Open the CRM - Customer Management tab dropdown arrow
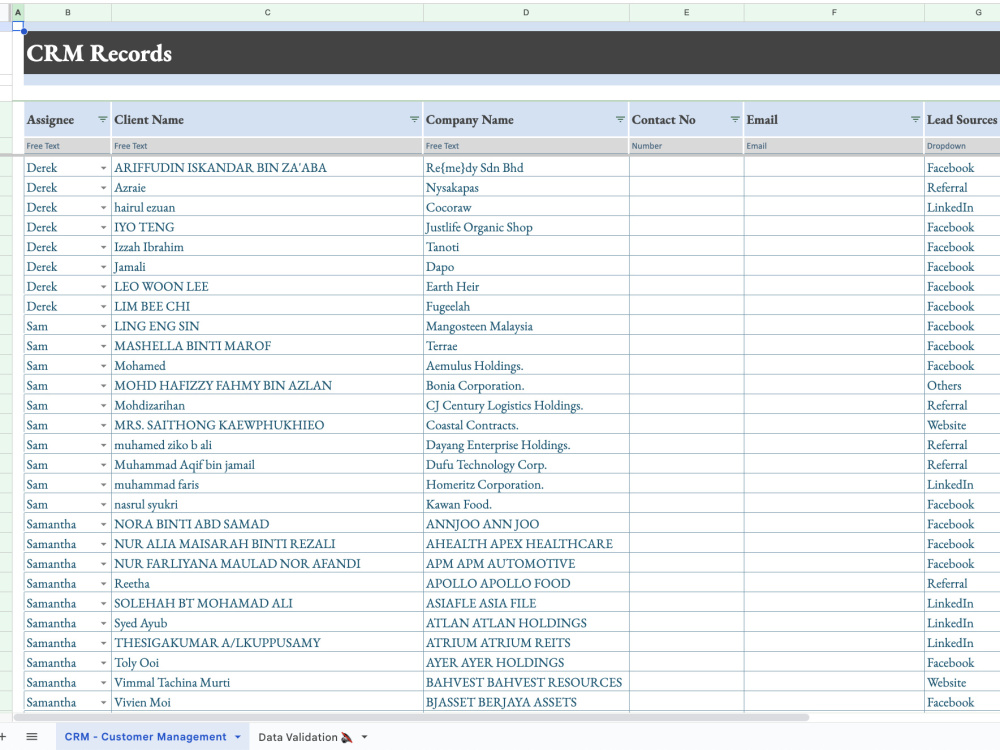1000x750 pixels. pyautogui.click(x=237, y=736)
